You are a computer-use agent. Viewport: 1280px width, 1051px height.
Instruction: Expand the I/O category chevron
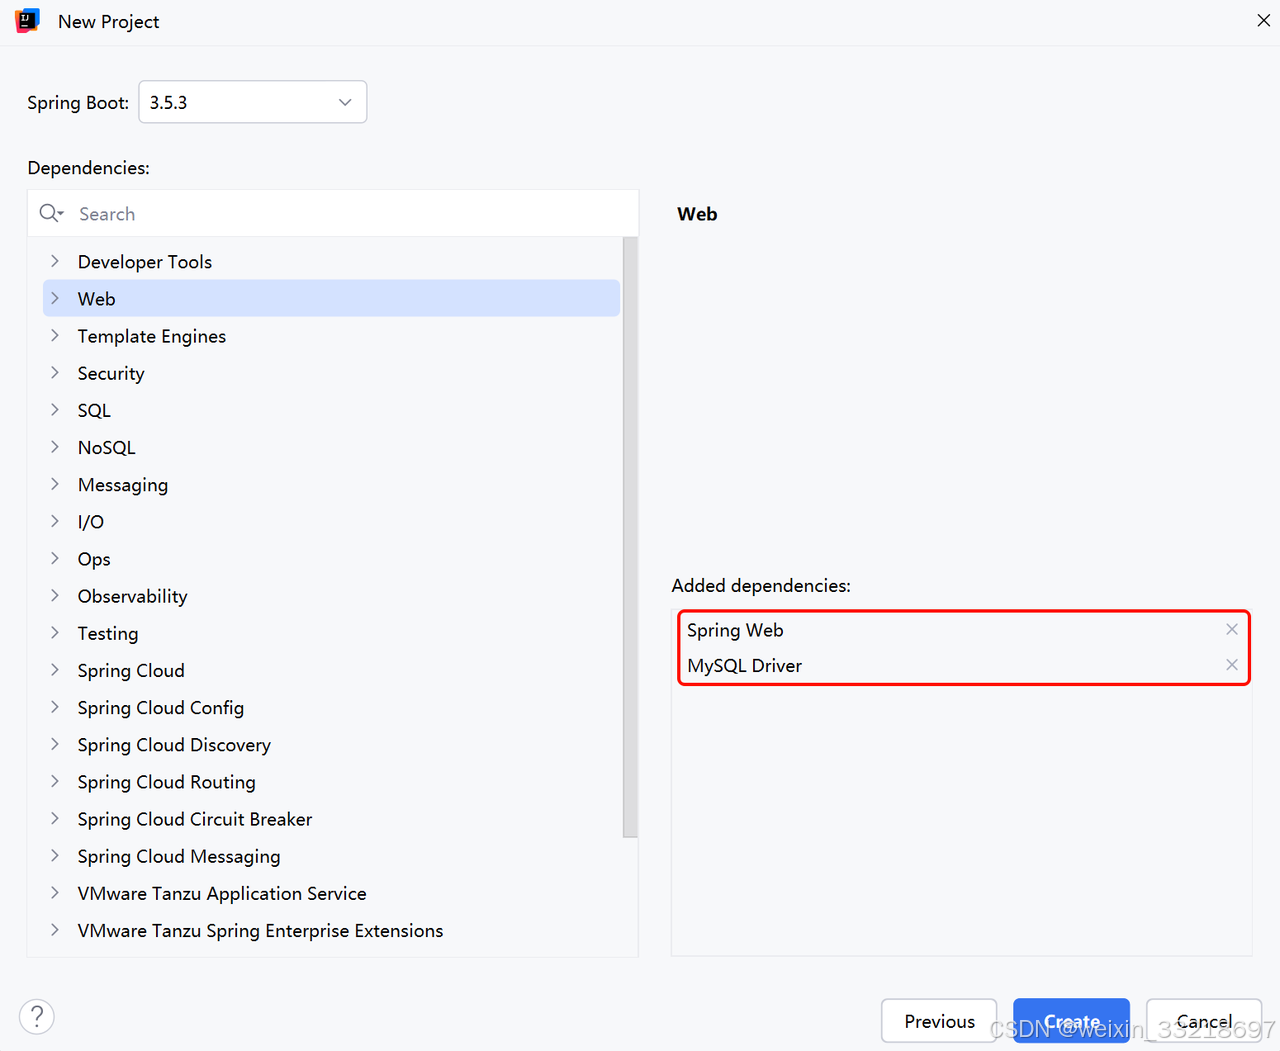(x=55, y=521)
